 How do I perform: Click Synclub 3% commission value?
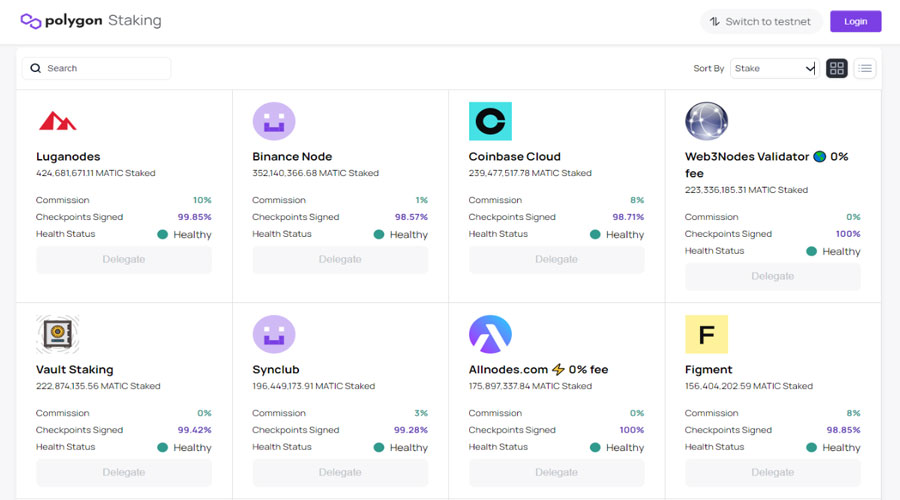coord(421,413)
